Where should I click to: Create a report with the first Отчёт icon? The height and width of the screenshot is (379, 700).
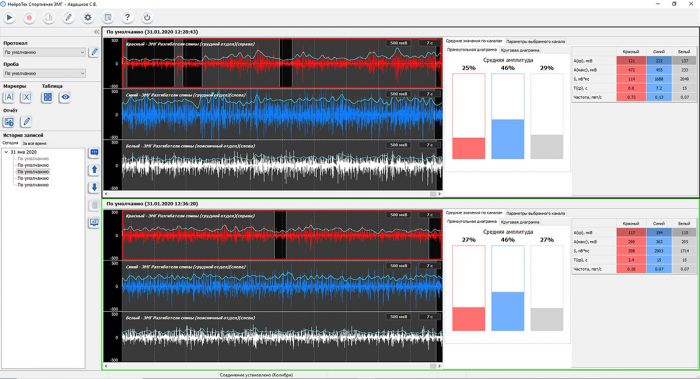(9, 121)
